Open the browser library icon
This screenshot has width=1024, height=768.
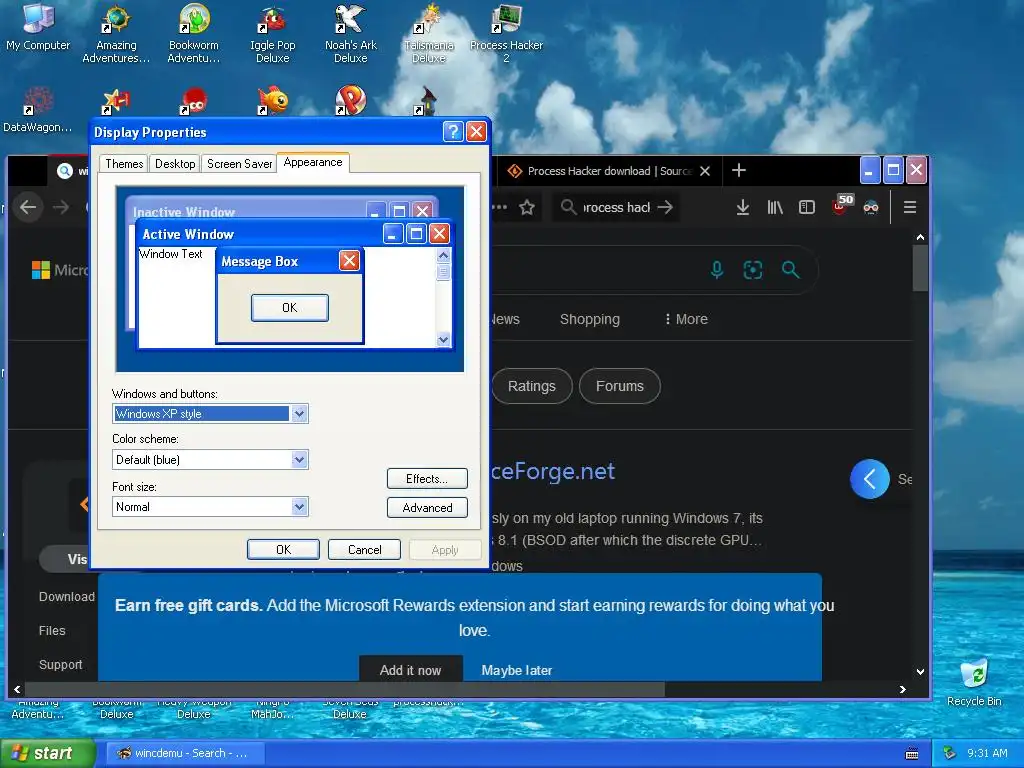point(775,208)
